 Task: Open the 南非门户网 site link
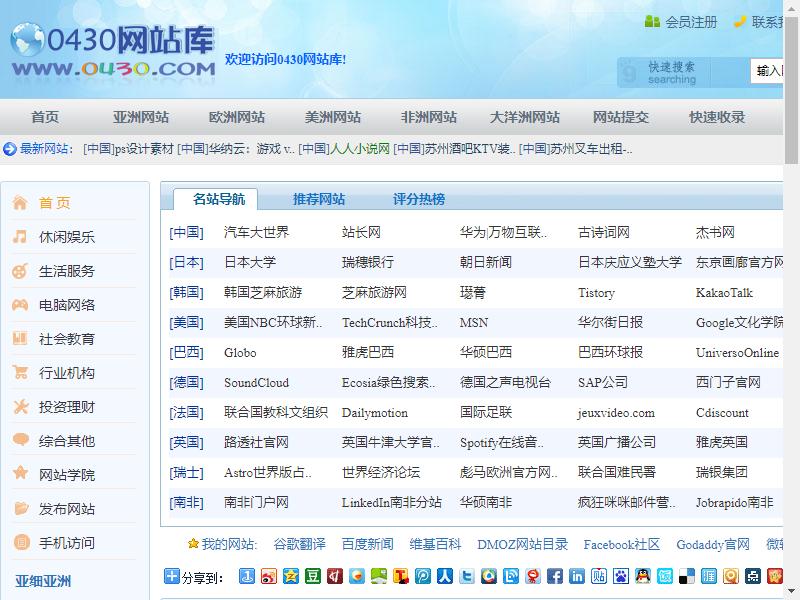click(x=256, y=503)
